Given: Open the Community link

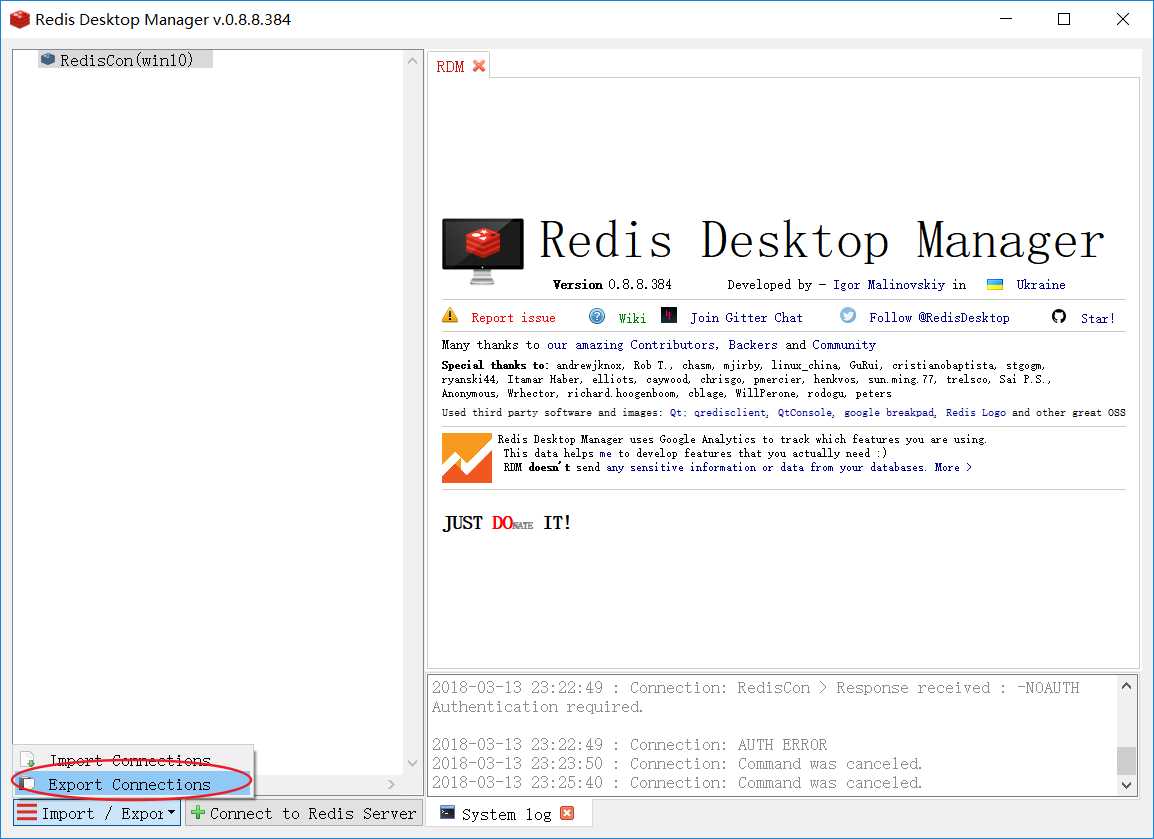Looking at the screenshot, I should click(844, 344).
